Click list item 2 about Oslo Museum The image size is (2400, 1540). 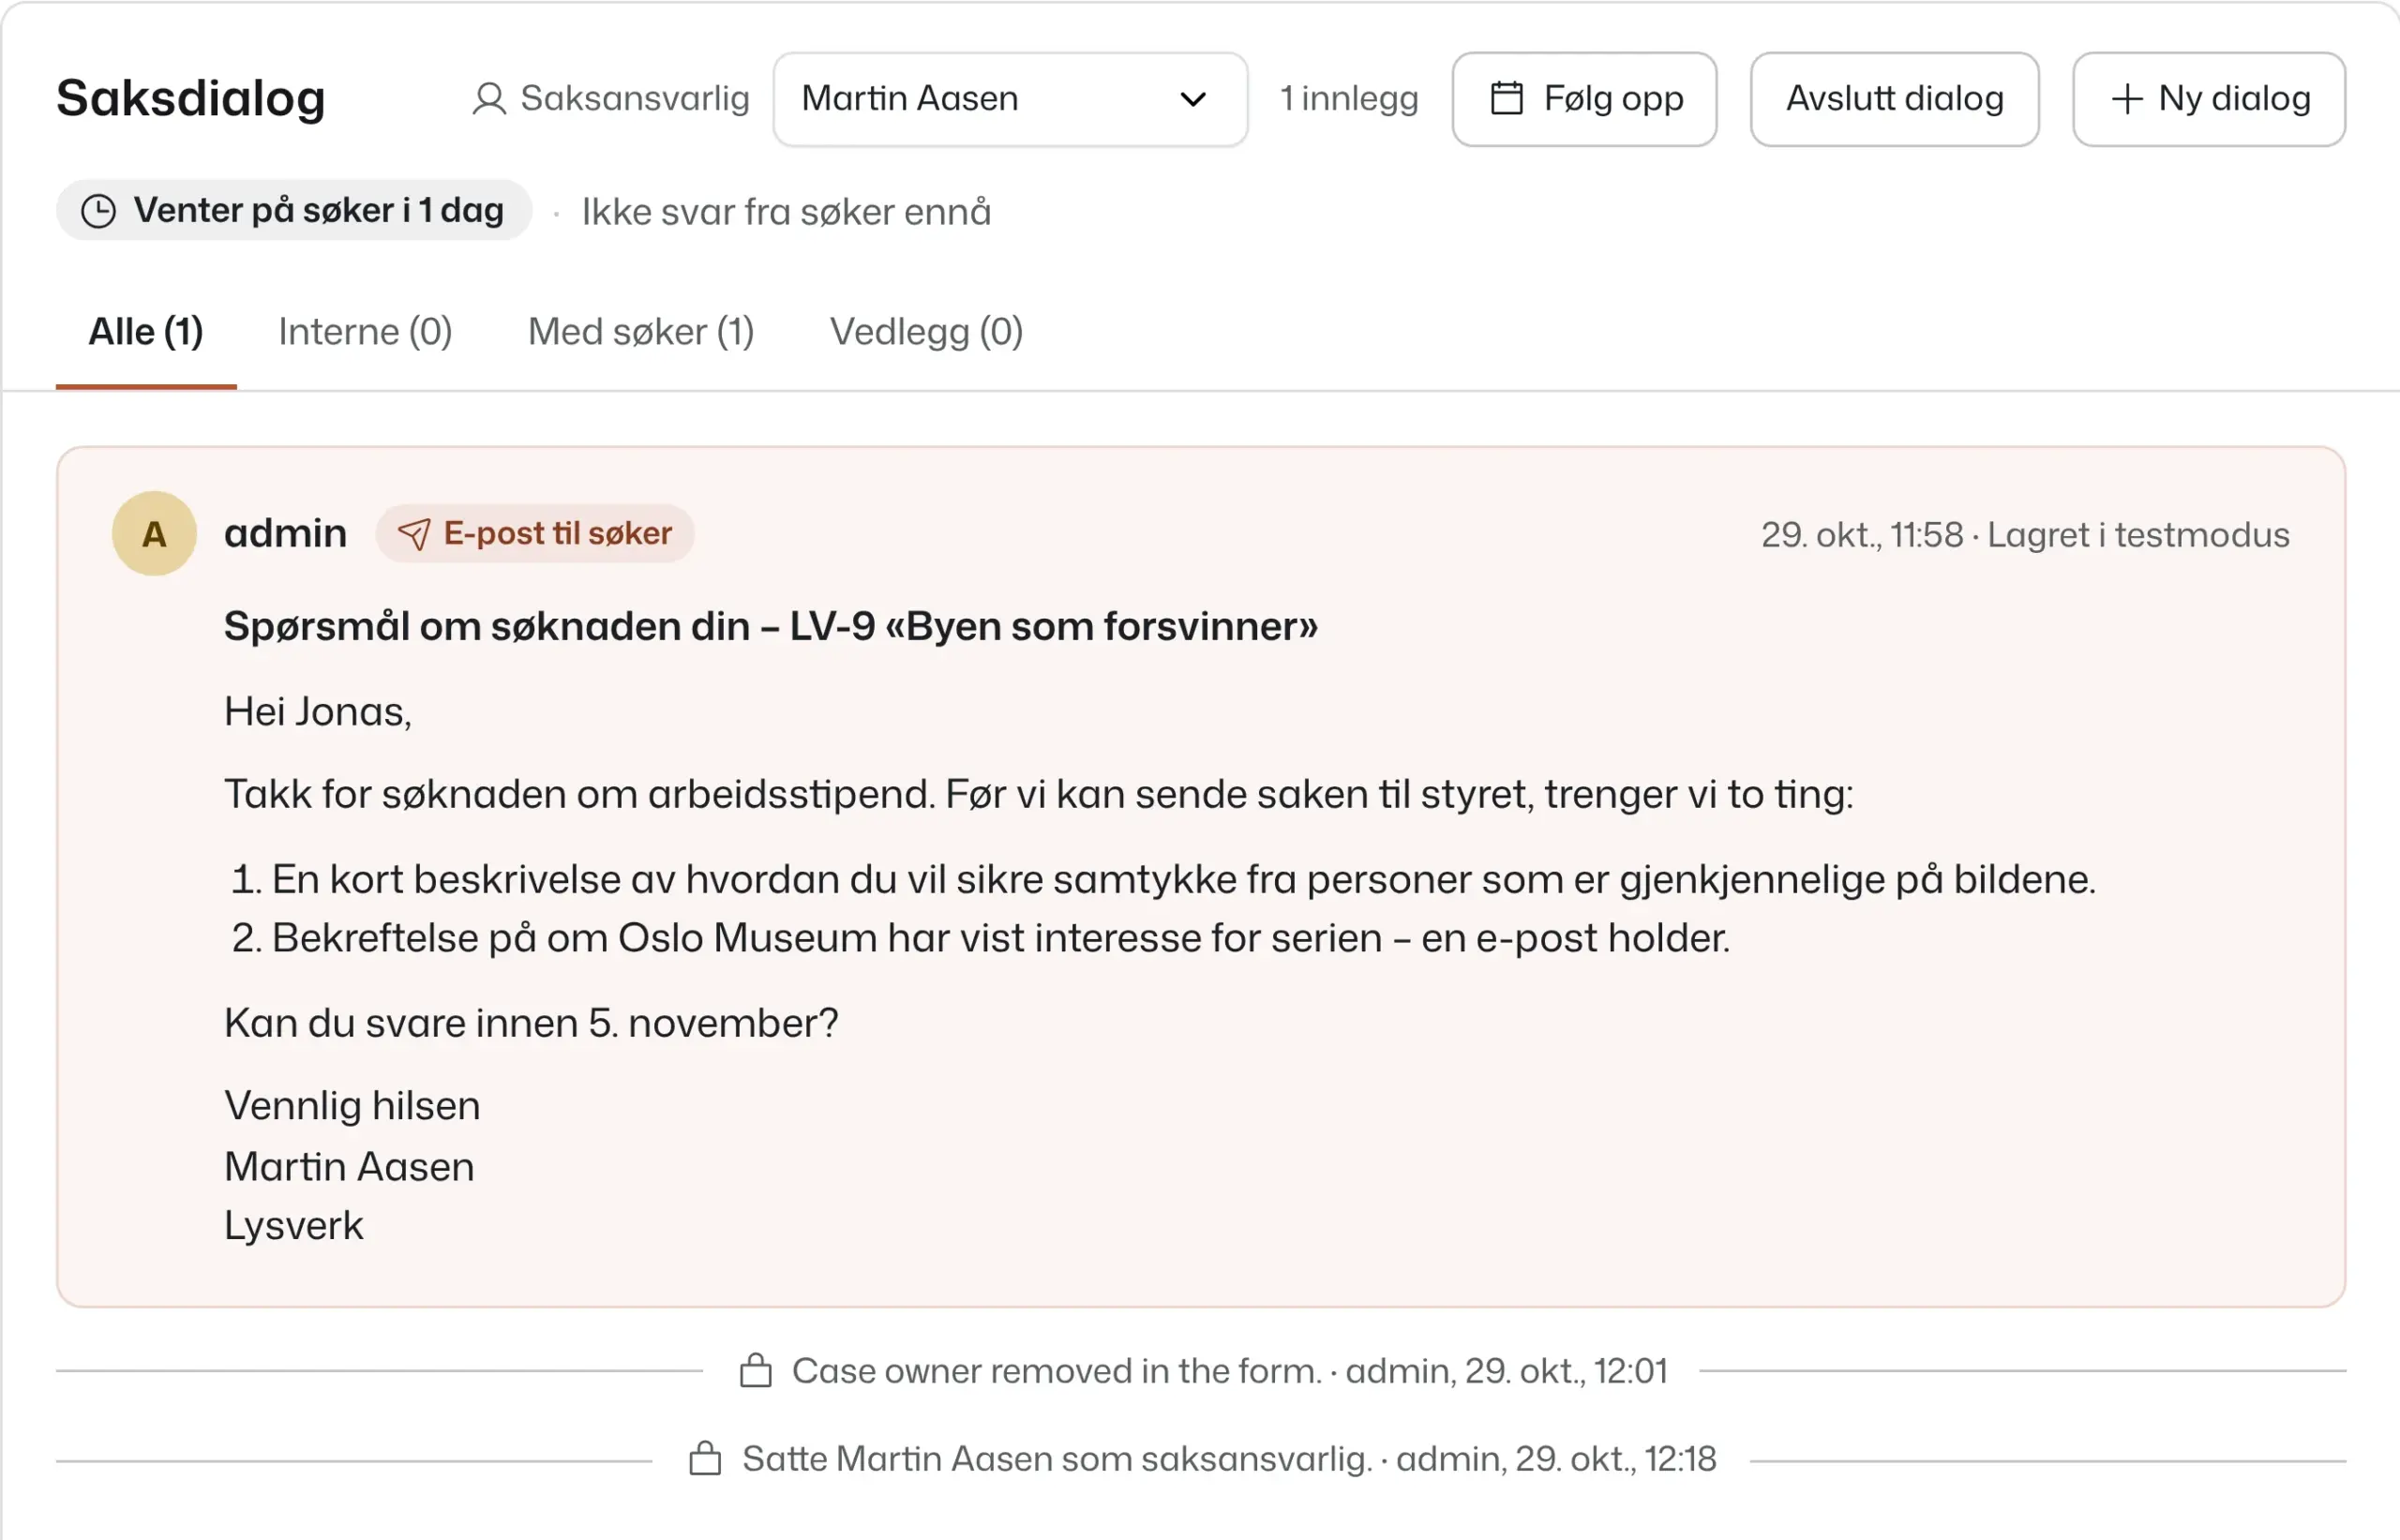click(980, 938)
